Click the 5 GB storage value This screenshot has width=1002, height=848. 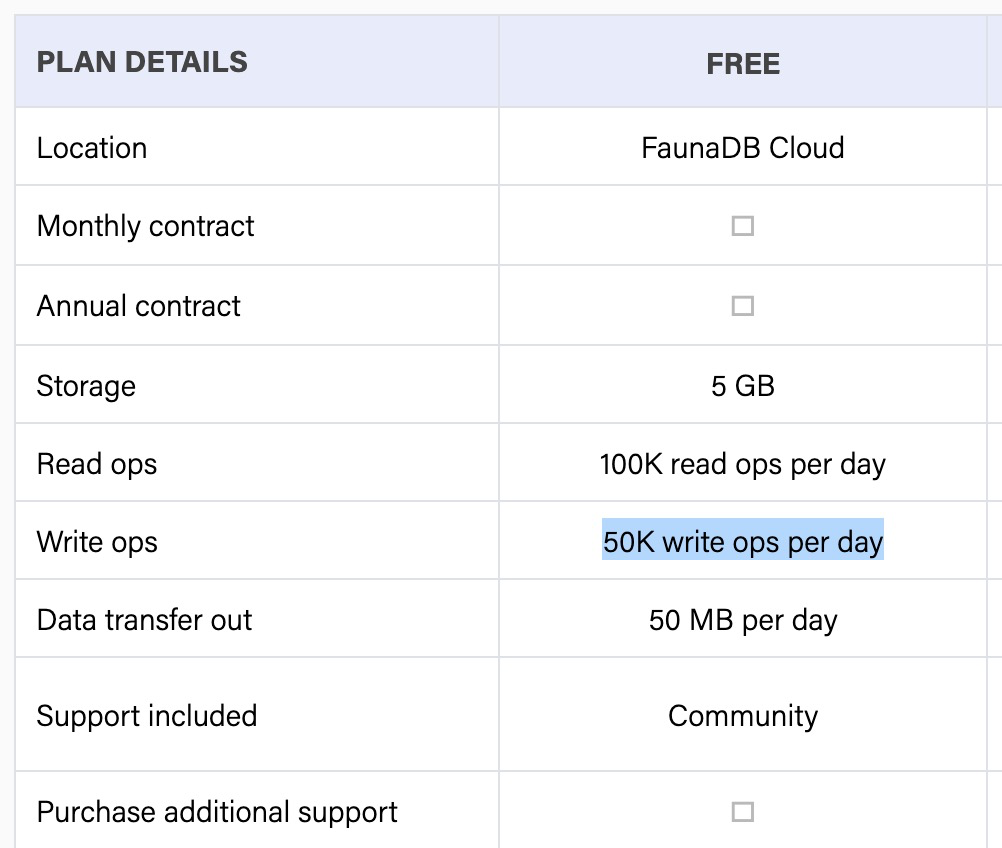tap(742, 386)
